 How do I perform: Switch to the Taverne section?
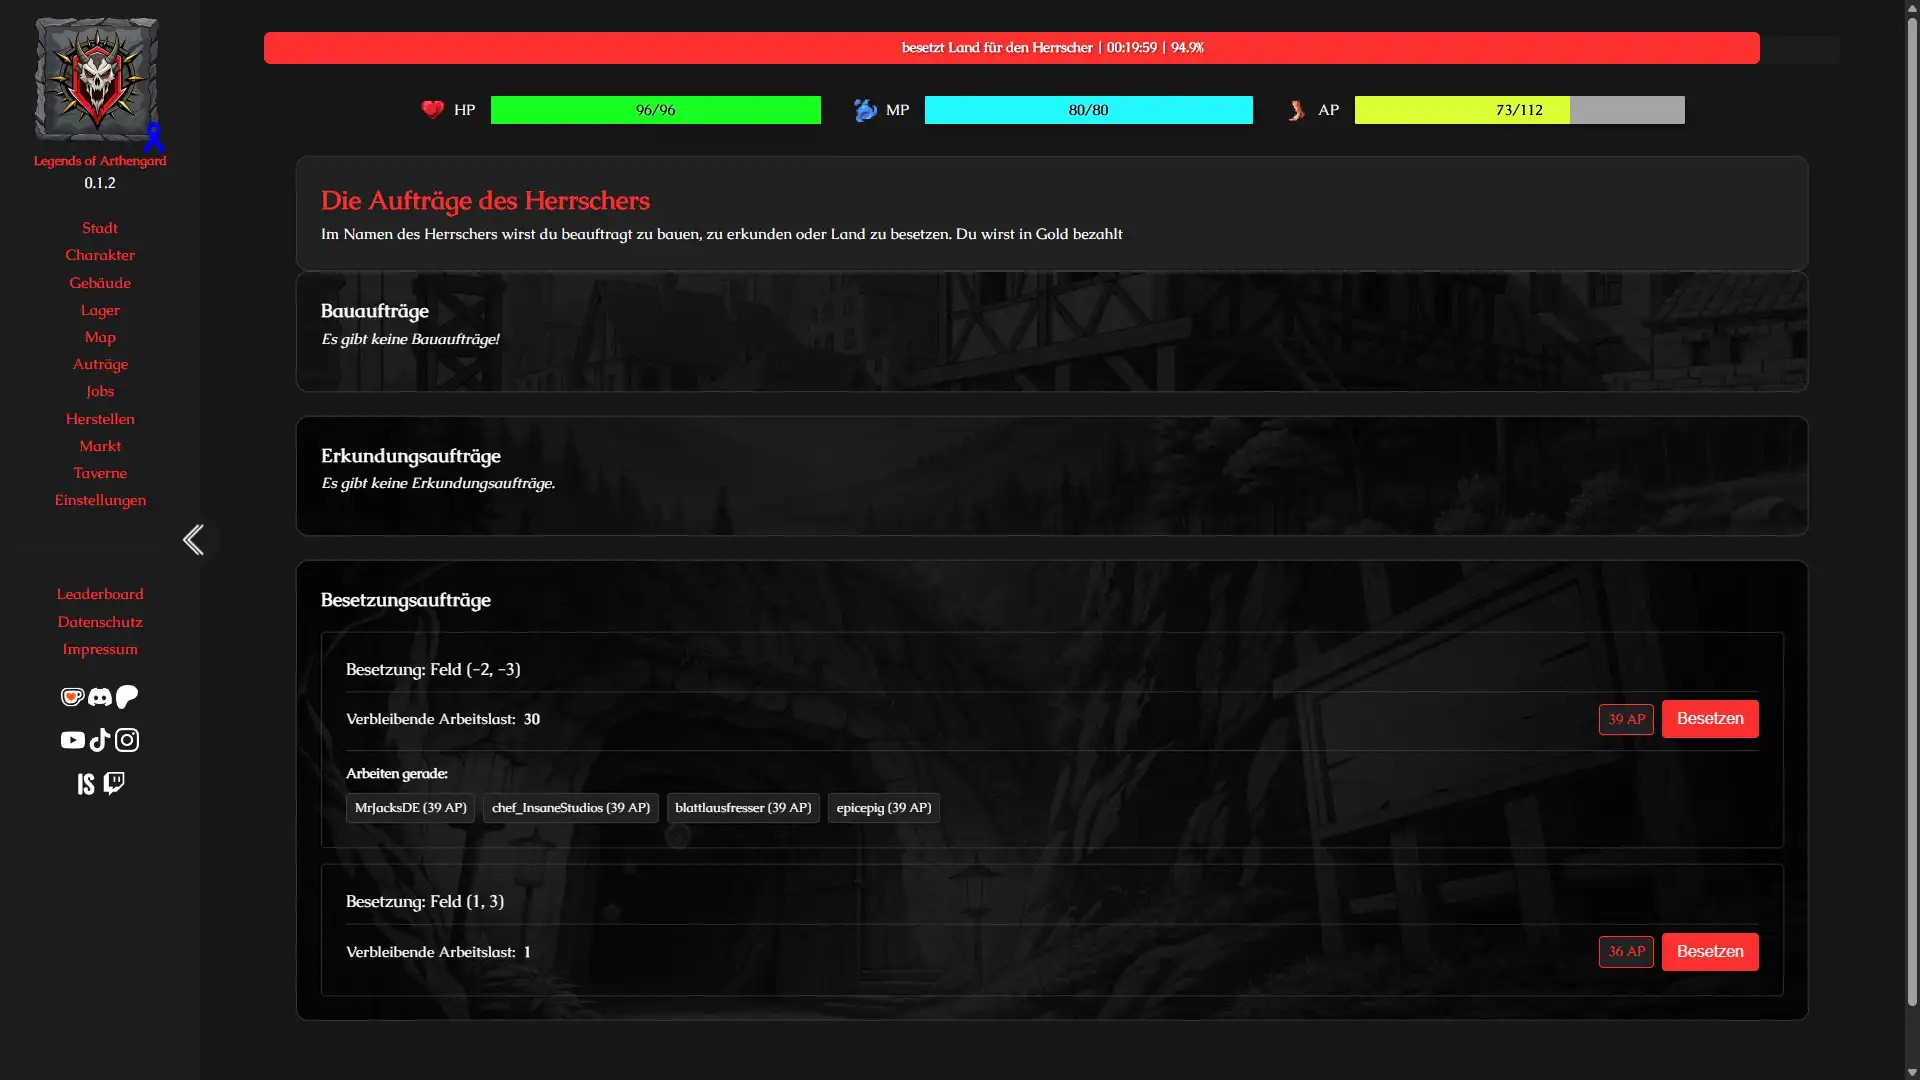tap(100, 472)
